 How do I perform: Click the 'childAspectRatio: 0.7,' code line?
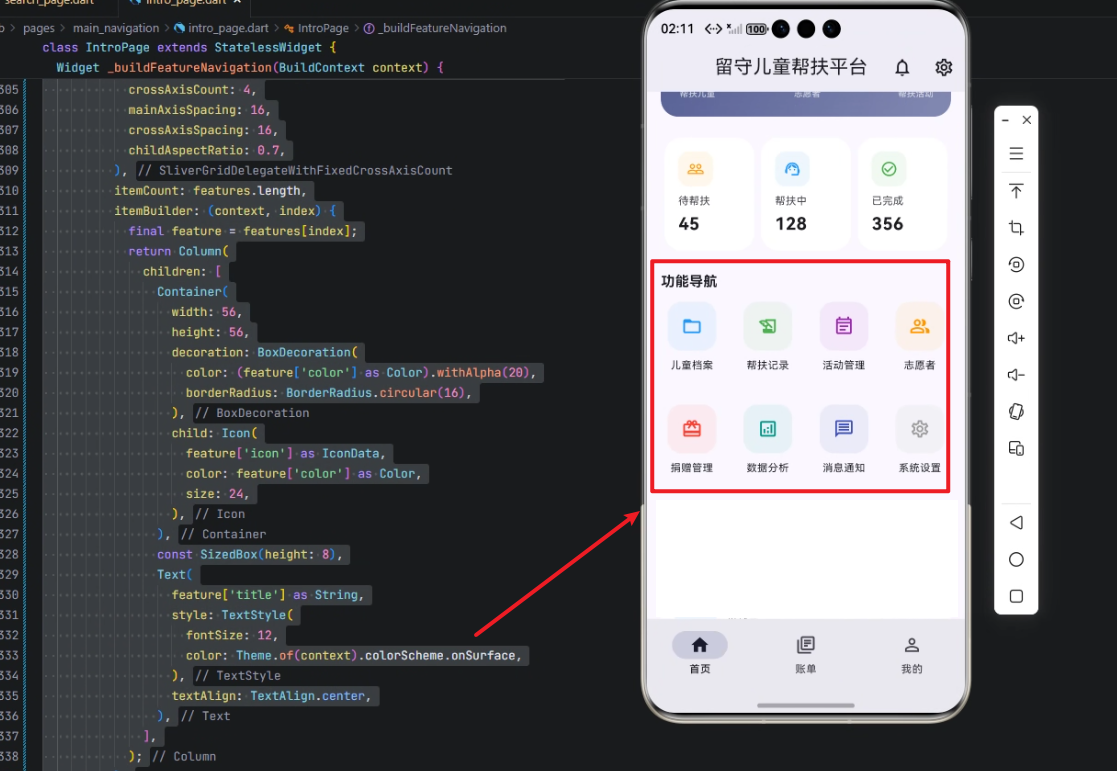206,150
